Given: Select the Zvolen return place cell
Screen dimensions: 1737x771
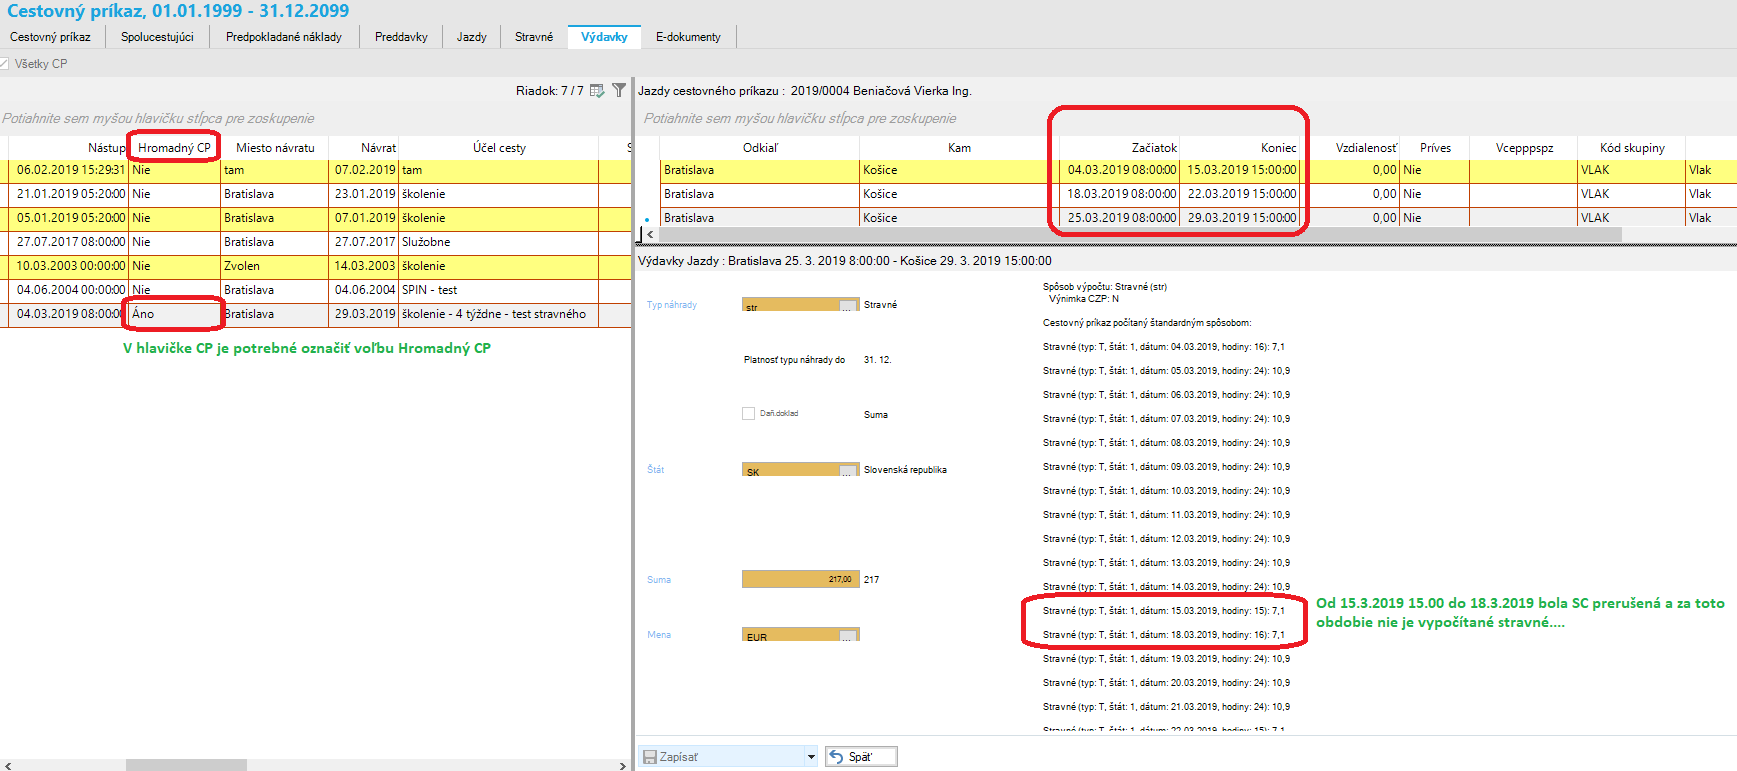Looking at the screenshot, I should 275,266.
